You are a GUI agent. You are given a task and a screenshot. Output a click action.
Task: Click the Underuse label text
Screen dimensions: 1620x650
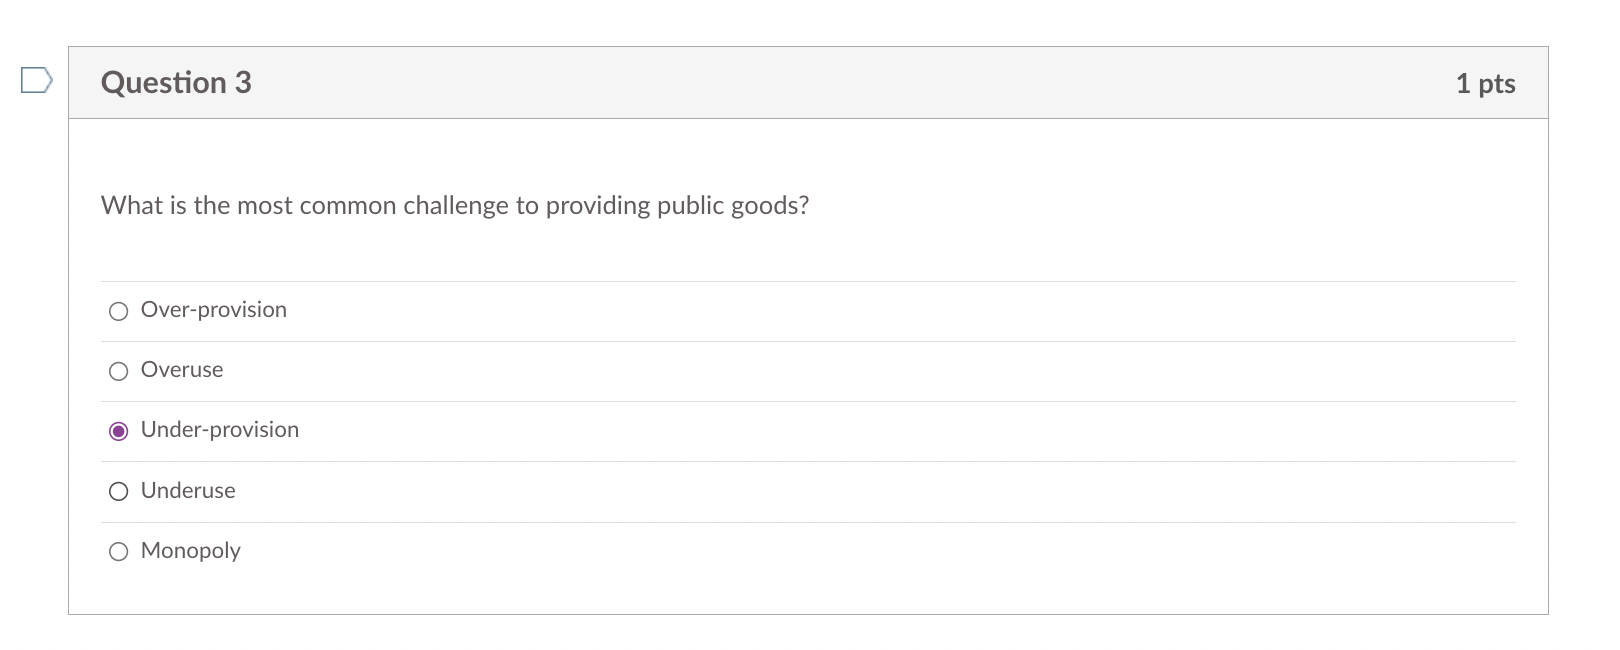coord(187,490)
